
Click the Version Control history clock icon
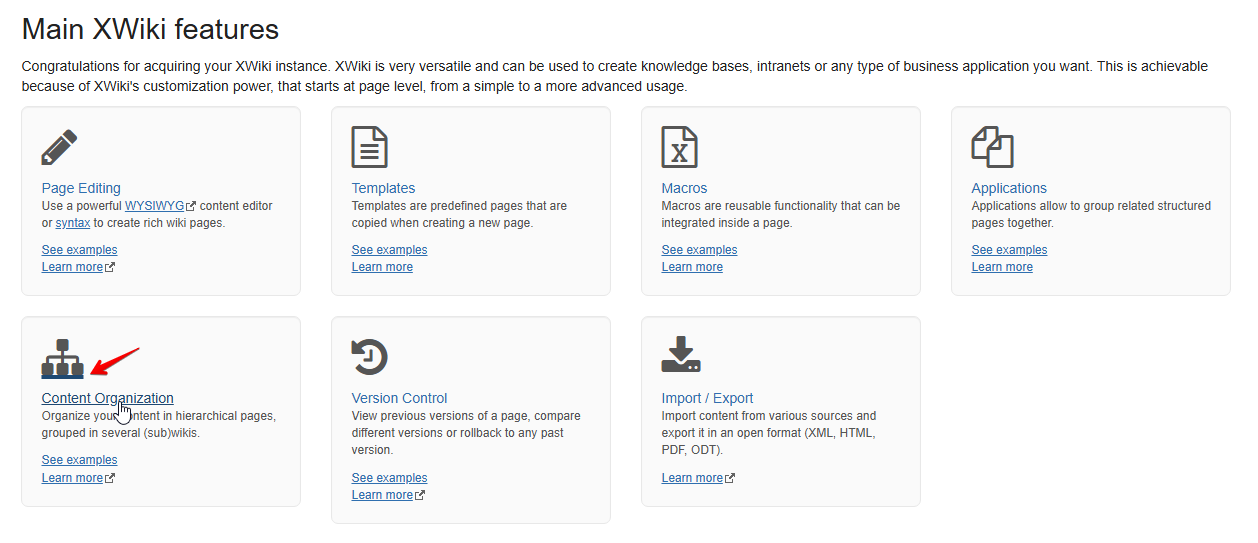[370, 357]
